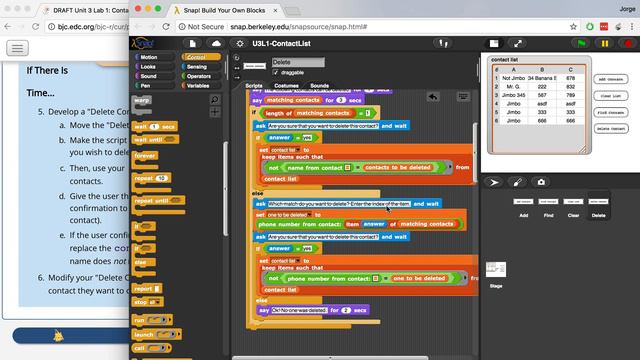
Task: Add a new turtle sprite
Action: [x=494, y=182]
